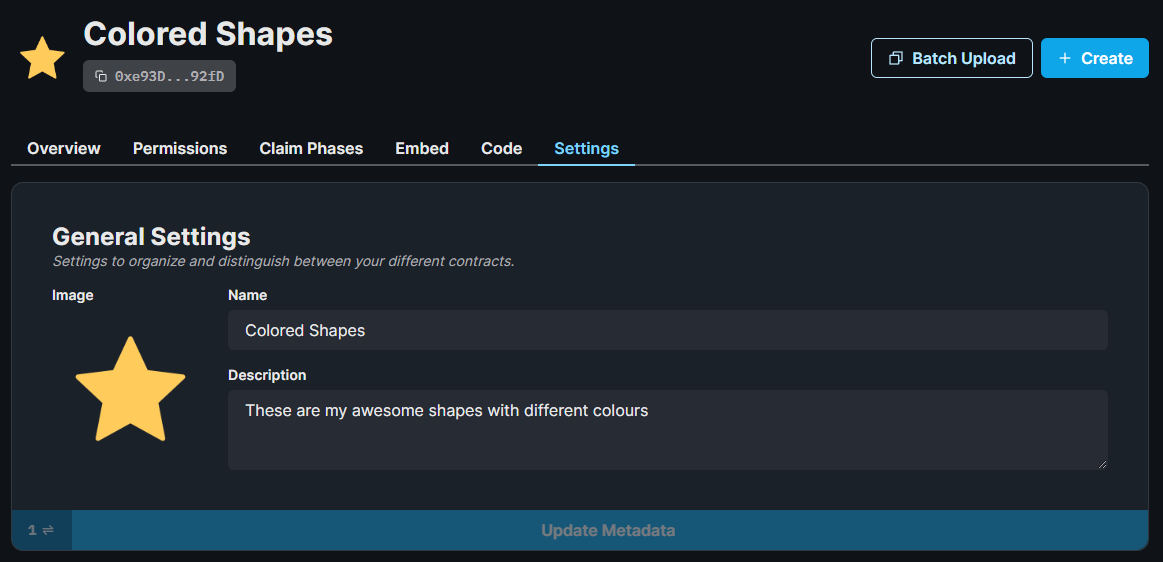Click the star logo beside the page title
This screenshot has width=1163, height=562.
[42, 59]
